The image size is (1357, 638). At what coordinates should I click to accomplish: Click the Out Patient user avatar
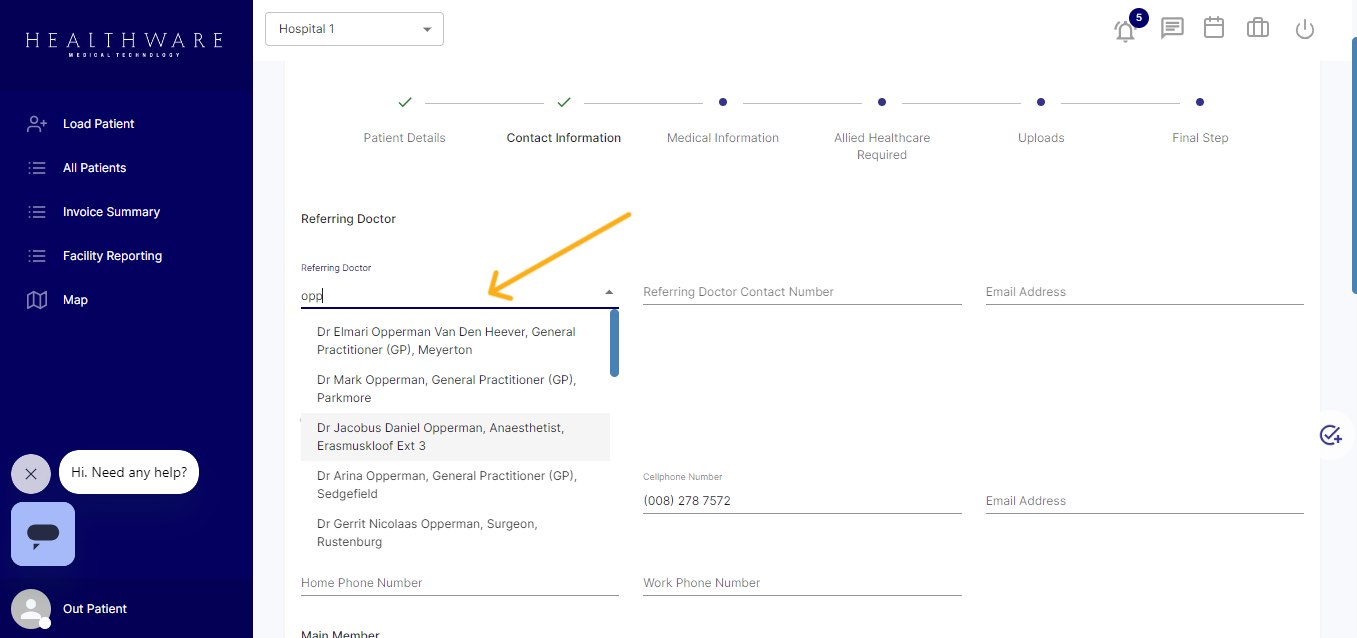[31, 608]
